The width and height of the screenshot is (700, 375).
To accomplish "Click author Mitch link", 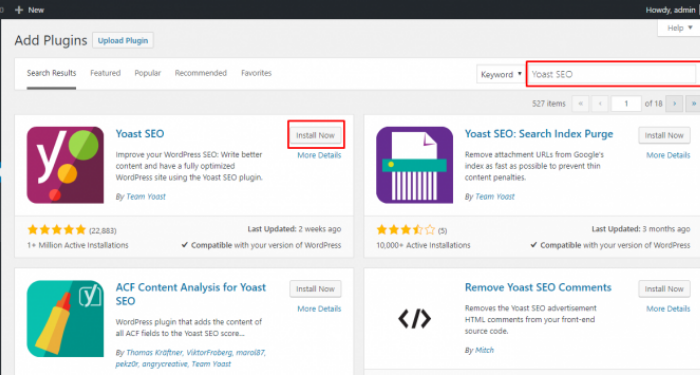I will pyautogui.click(x=485, y=350).
